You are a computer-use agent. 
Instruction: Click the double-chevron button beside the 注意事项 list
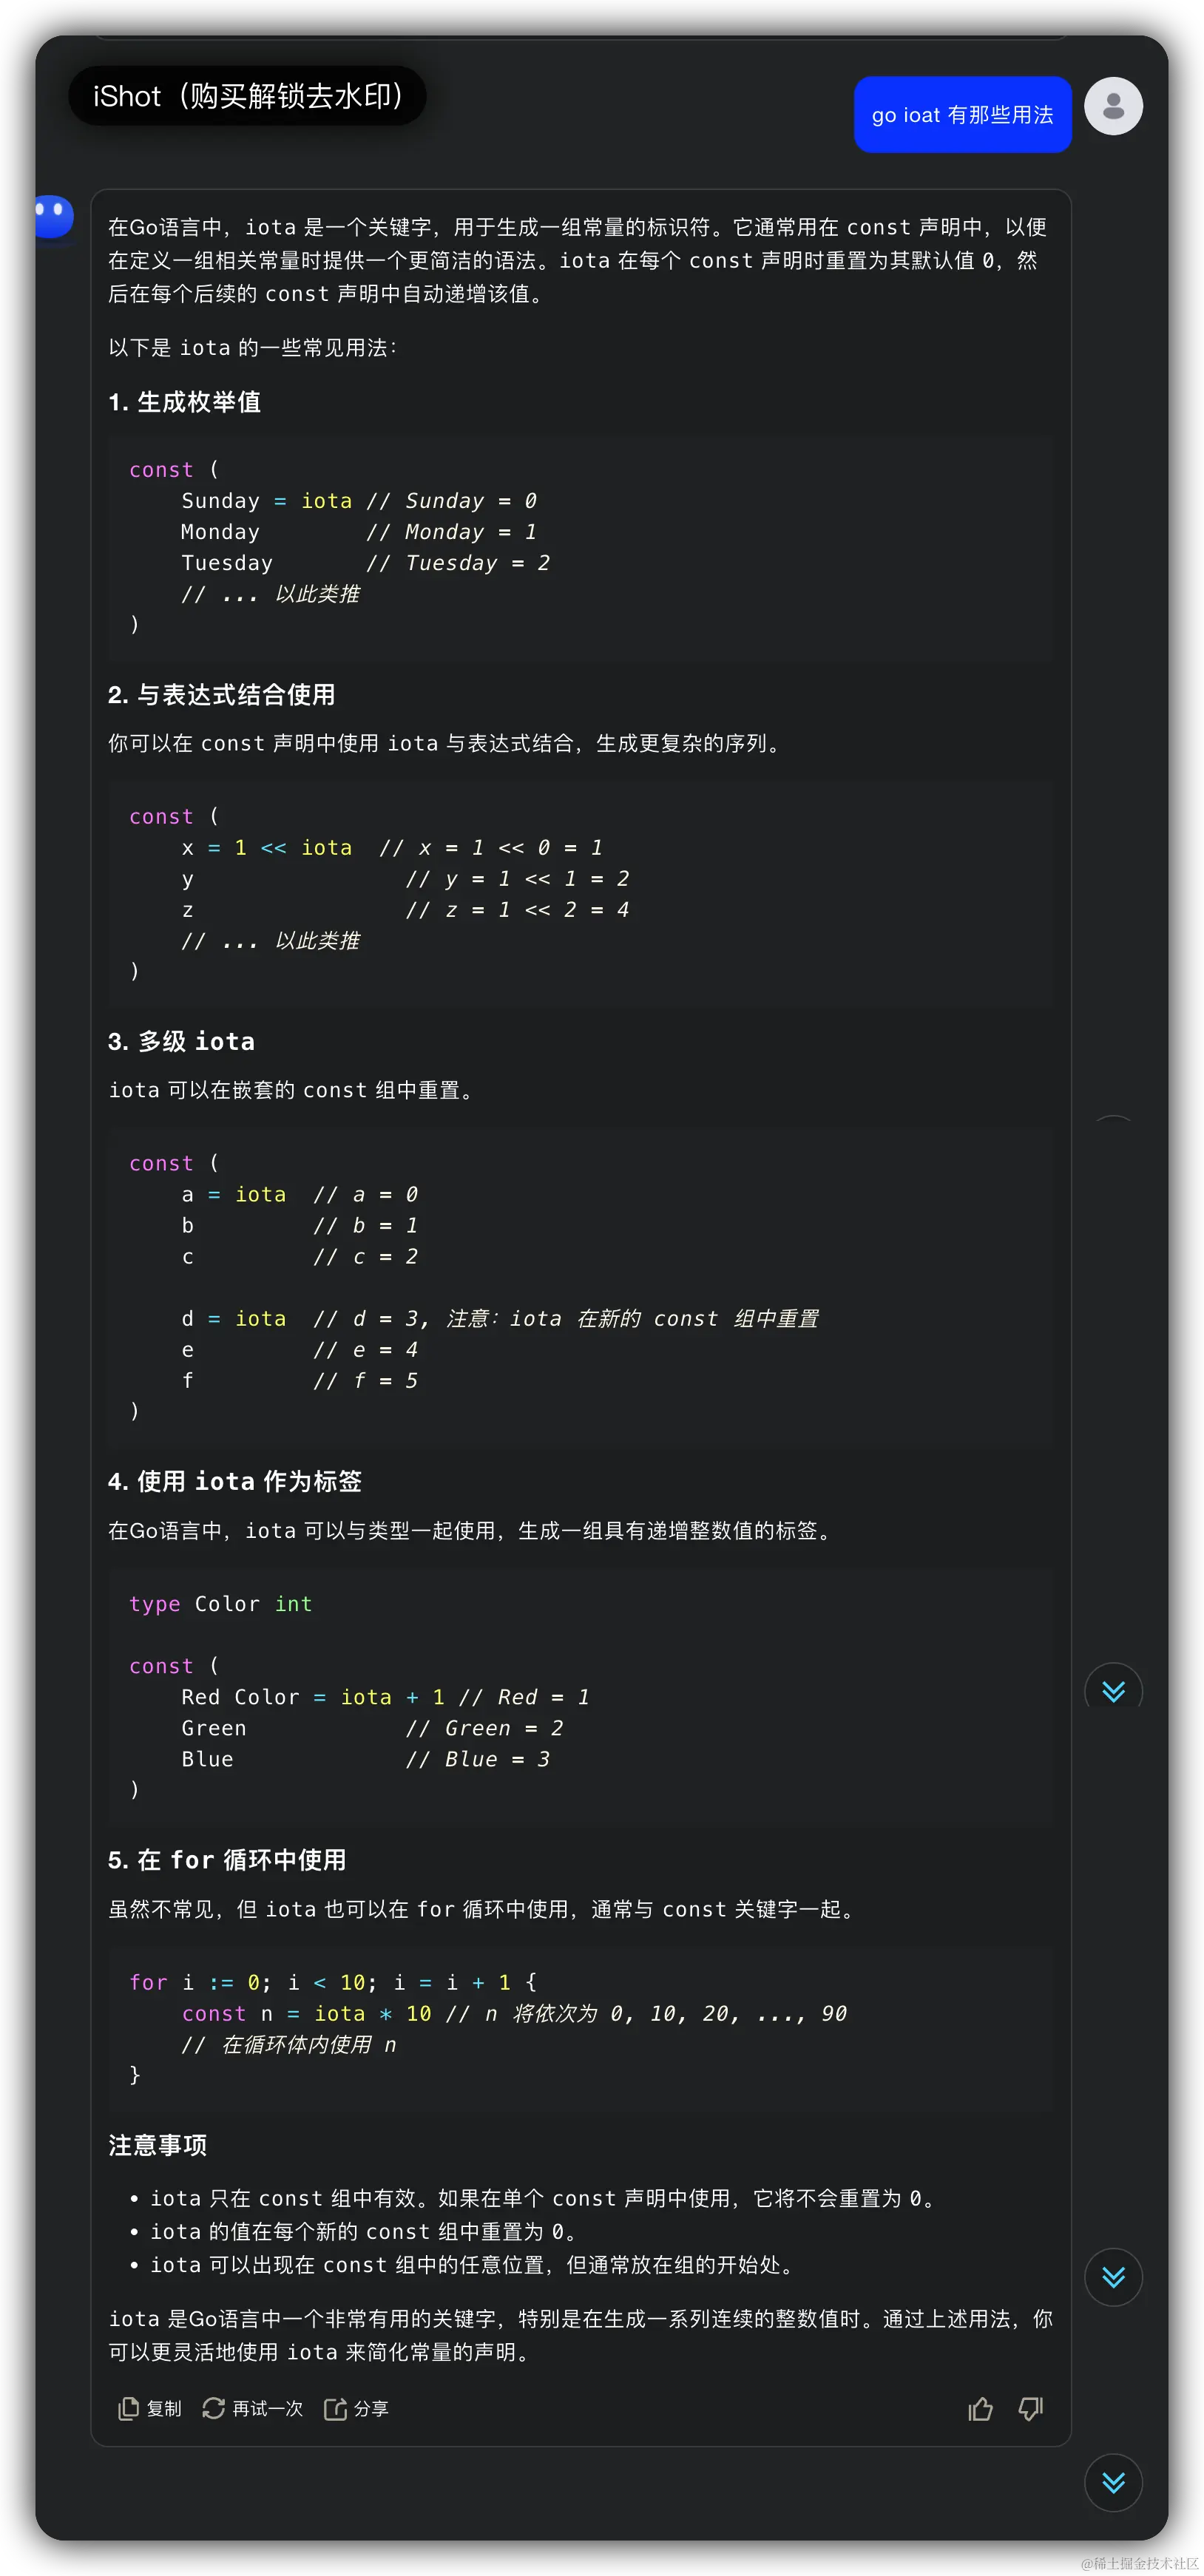[1113, 2277]
